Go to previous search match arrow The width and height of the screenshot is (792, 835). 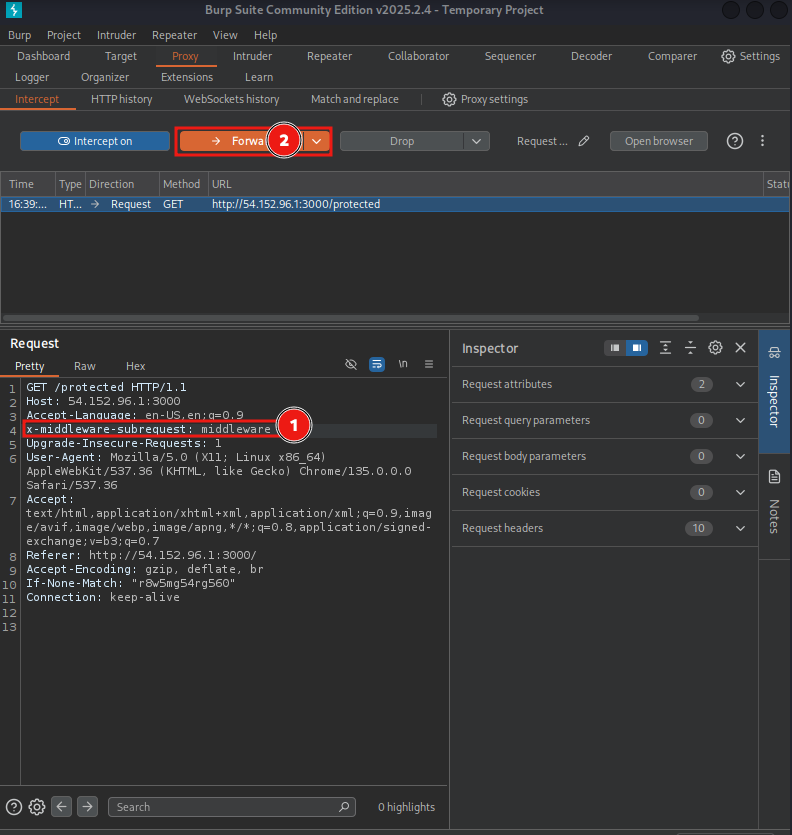(x=62, y=807)
